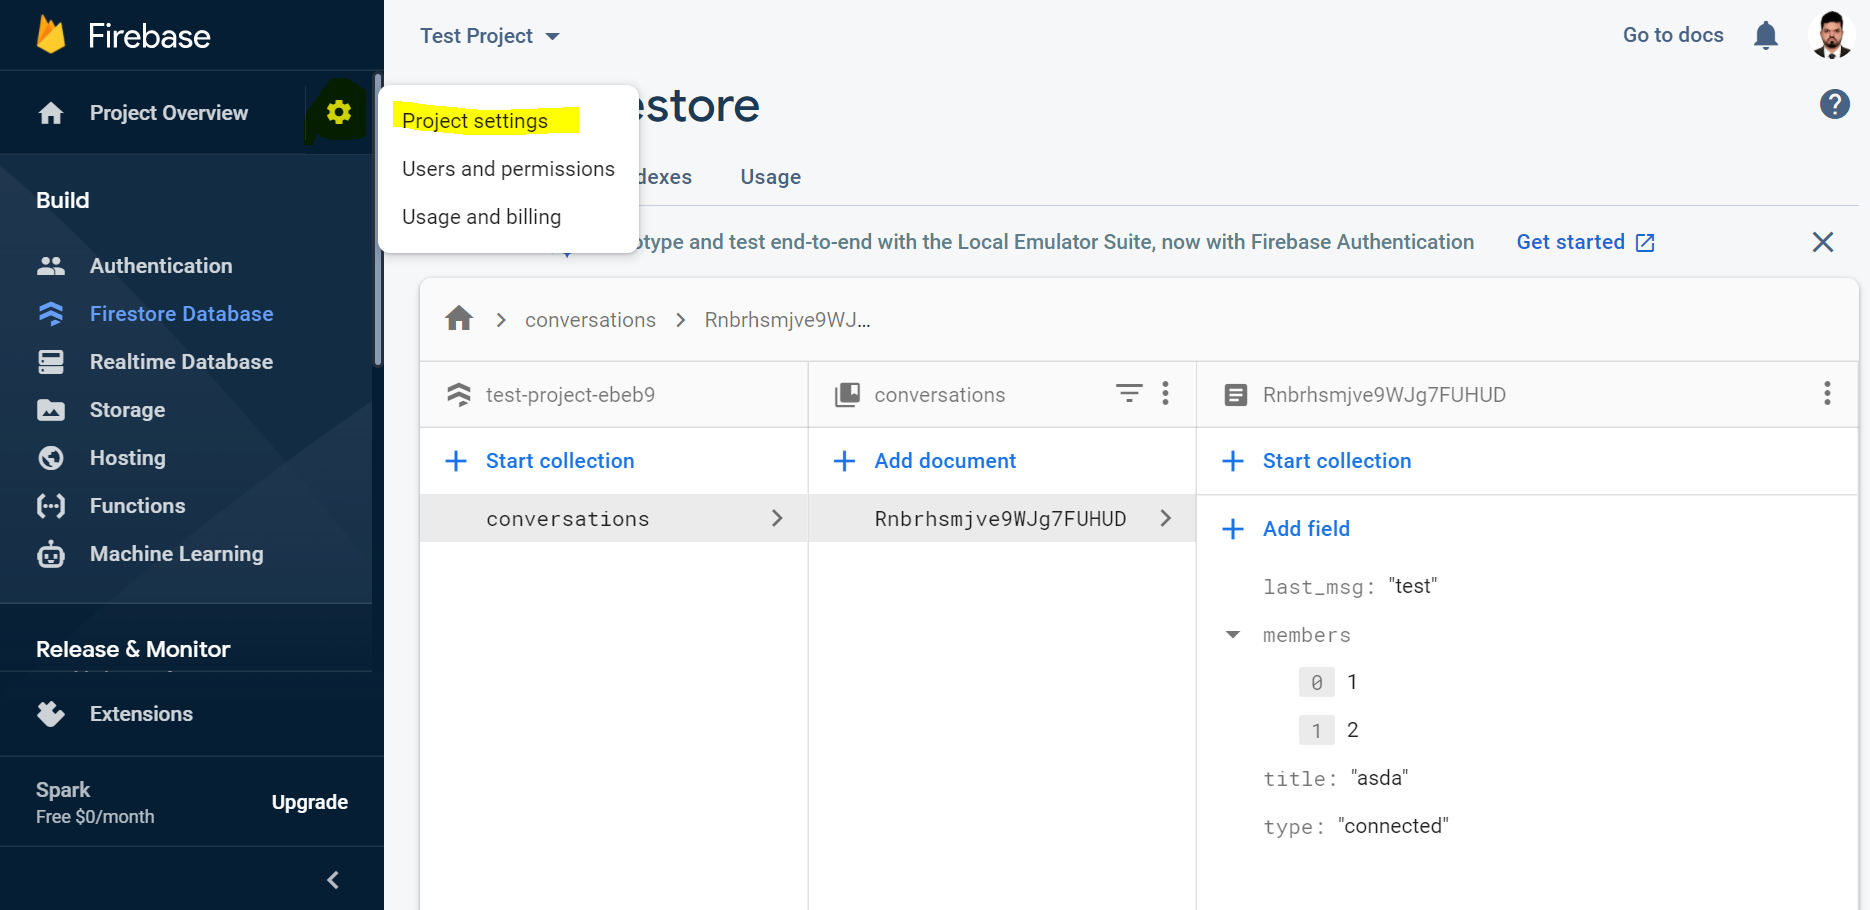1870x910 pixels.
Task: Open the conversations collection filter icon
Action: 1129,393
